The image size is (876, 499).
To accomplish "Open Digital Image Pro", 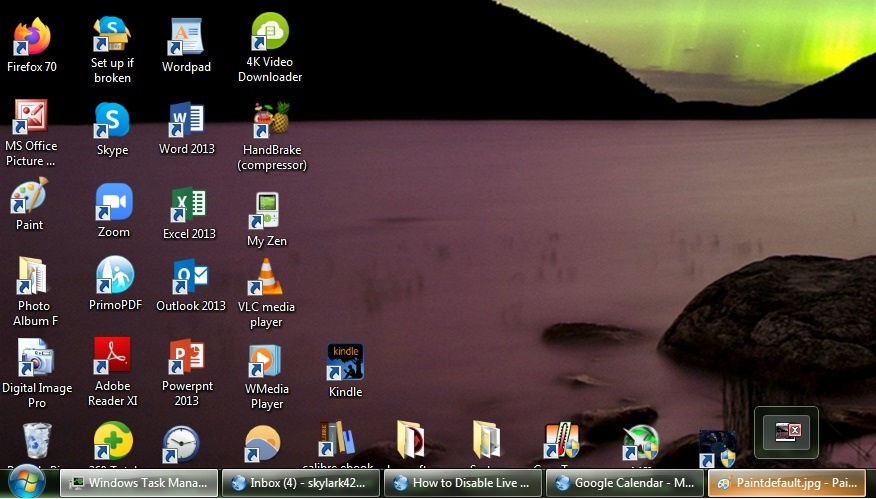I will (x=37, y=373).
